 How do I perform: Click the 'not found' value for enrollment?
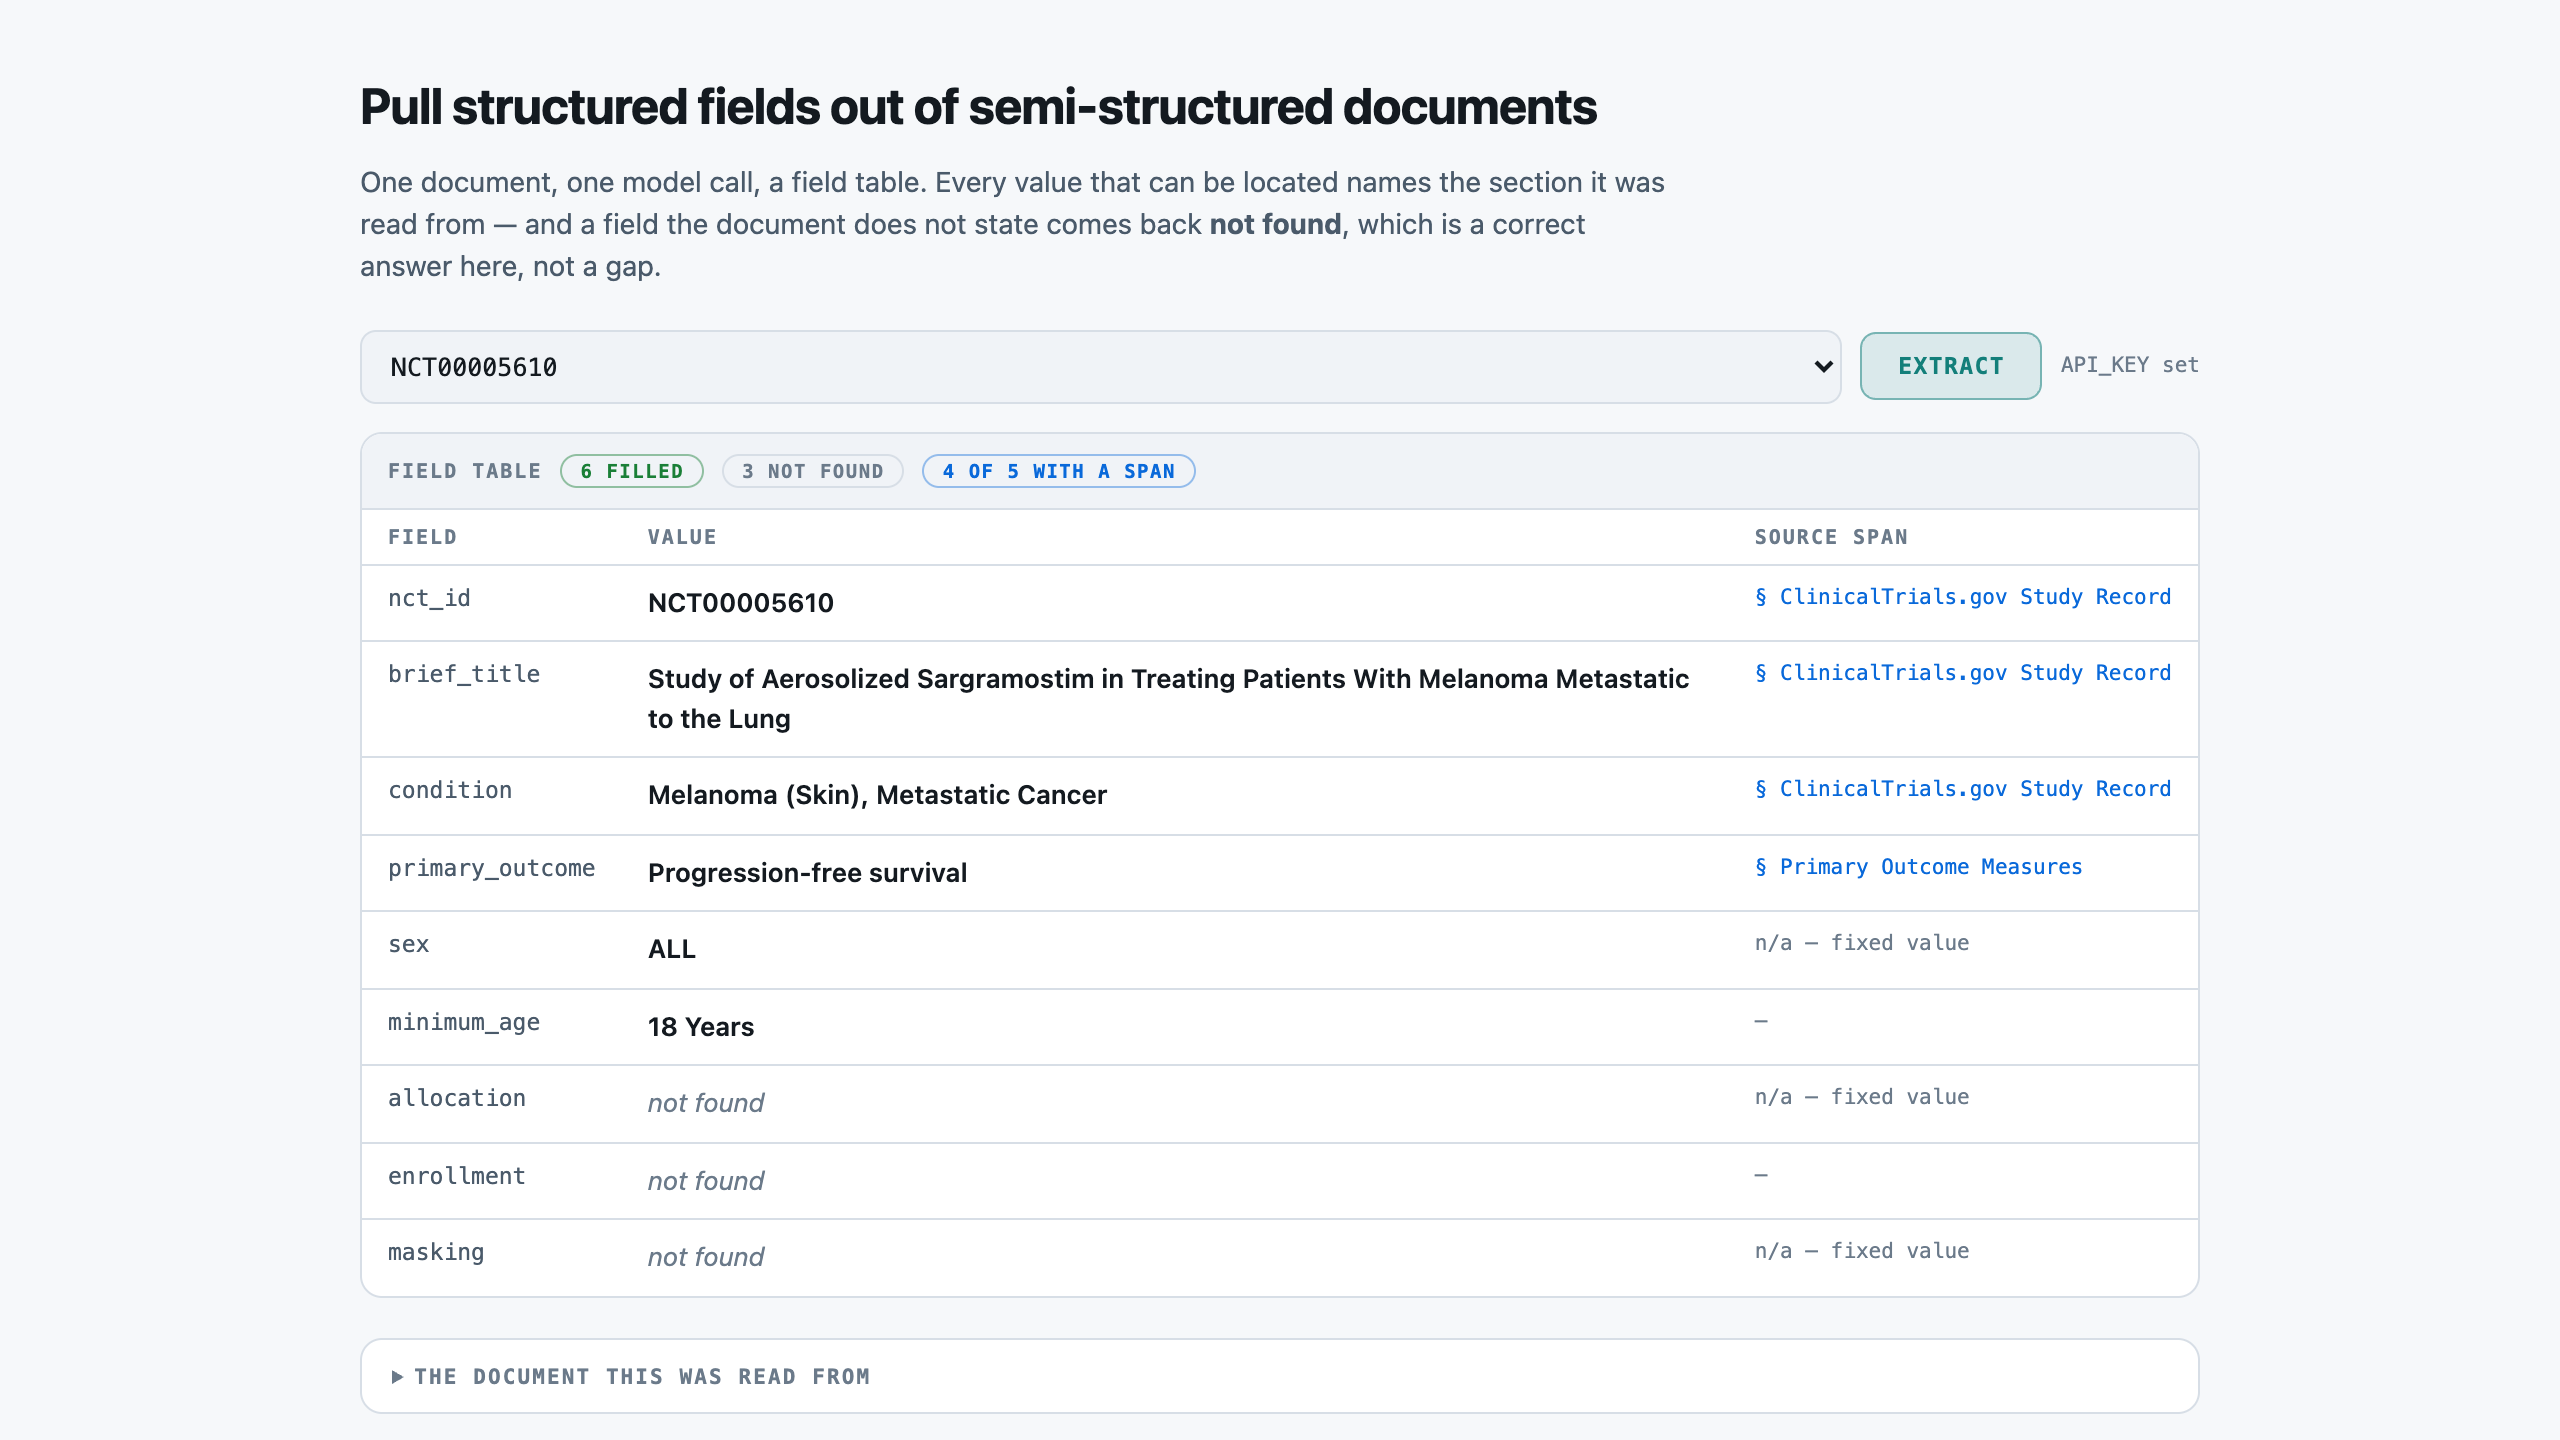pos(706,1181)
